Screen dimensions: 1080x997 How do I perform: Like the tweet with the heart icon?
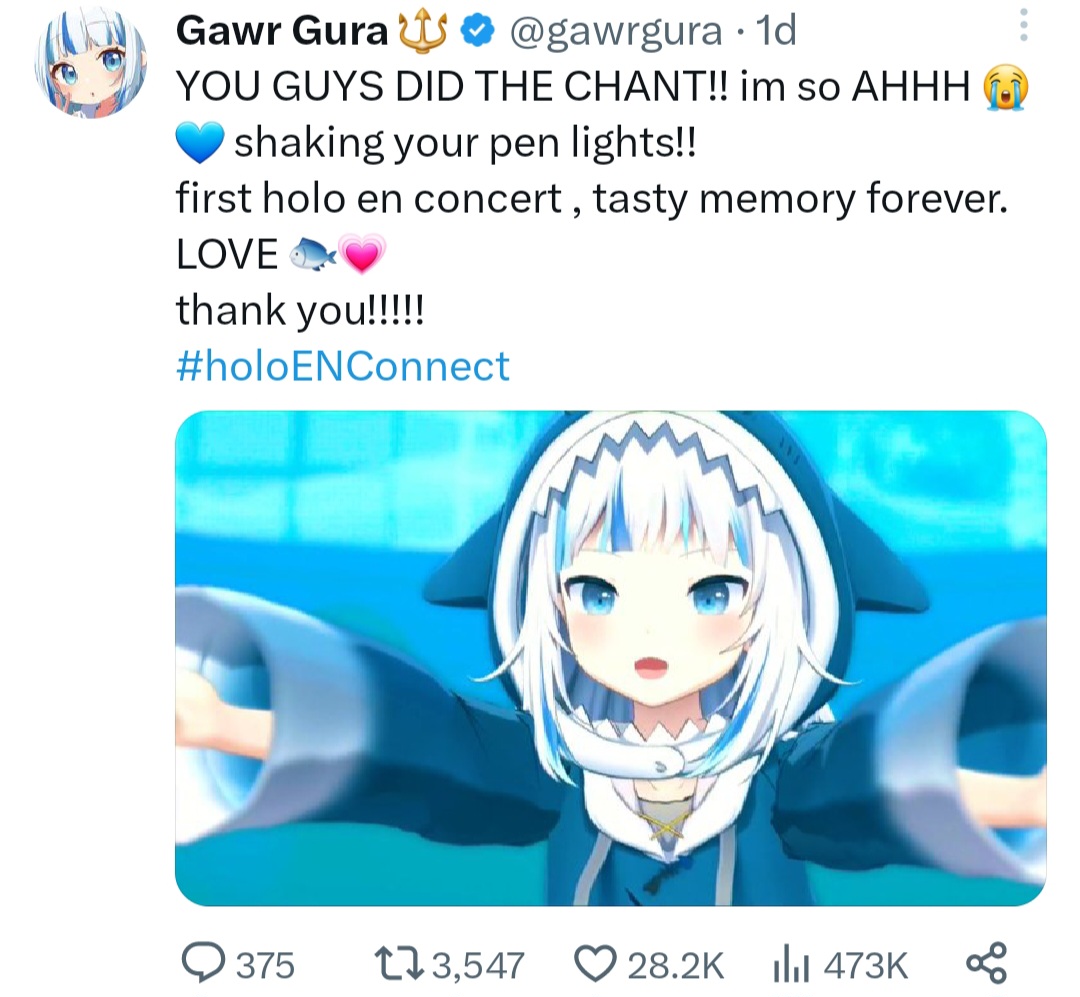click(594, 963)
